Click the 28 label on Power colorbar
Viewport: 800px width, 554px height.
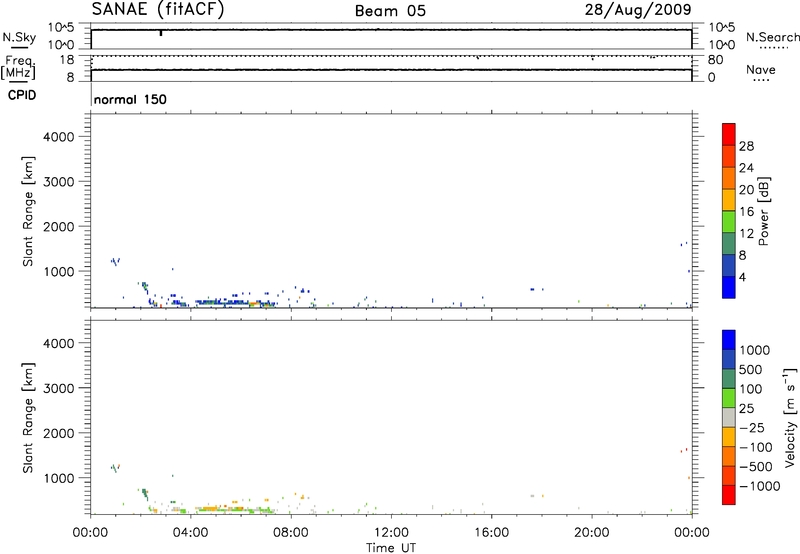coord(746,146)
